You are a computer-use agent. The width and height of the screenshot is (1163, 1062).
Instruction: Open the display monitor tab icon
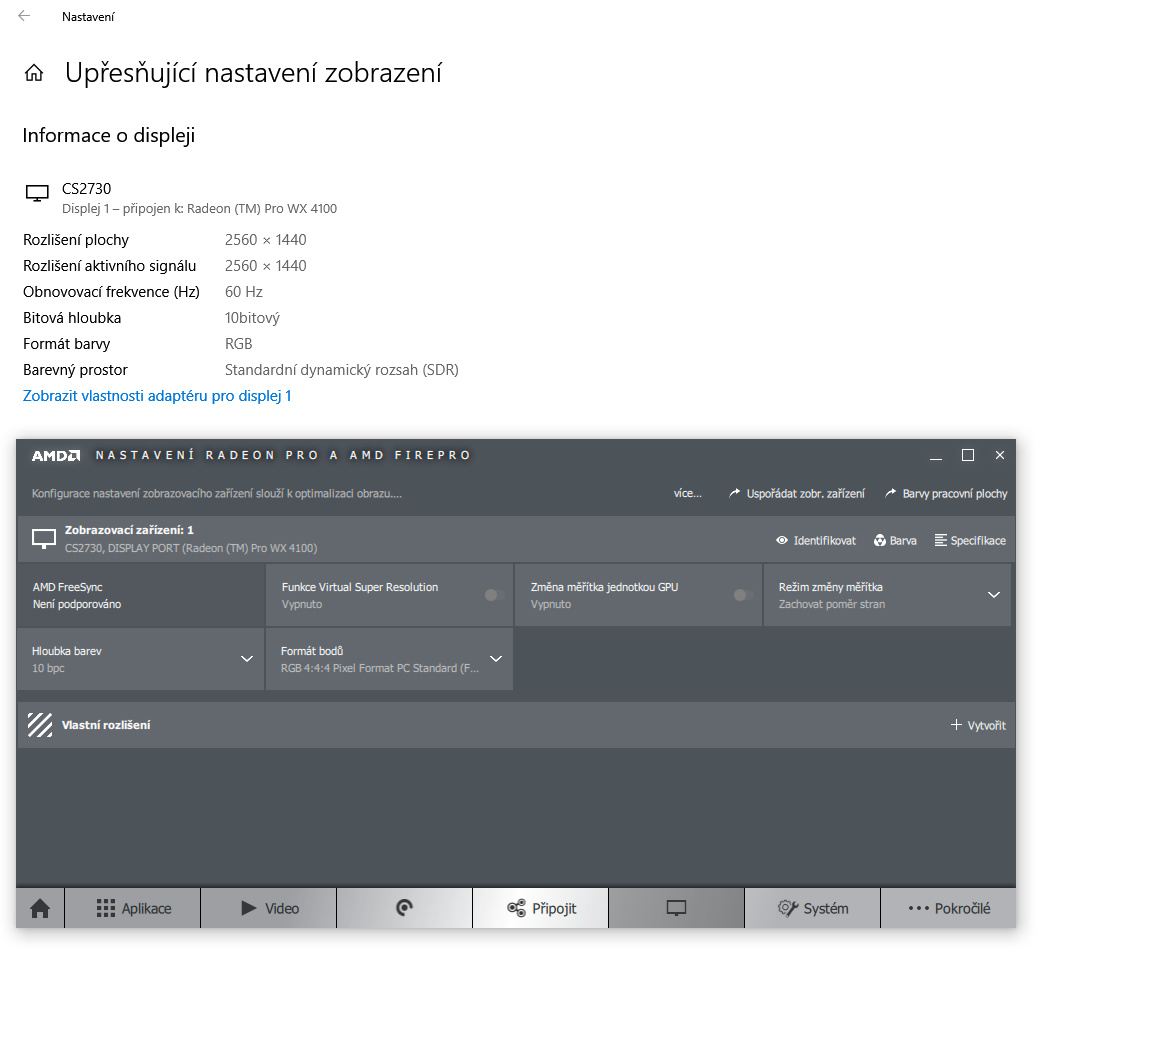point(676,908)
